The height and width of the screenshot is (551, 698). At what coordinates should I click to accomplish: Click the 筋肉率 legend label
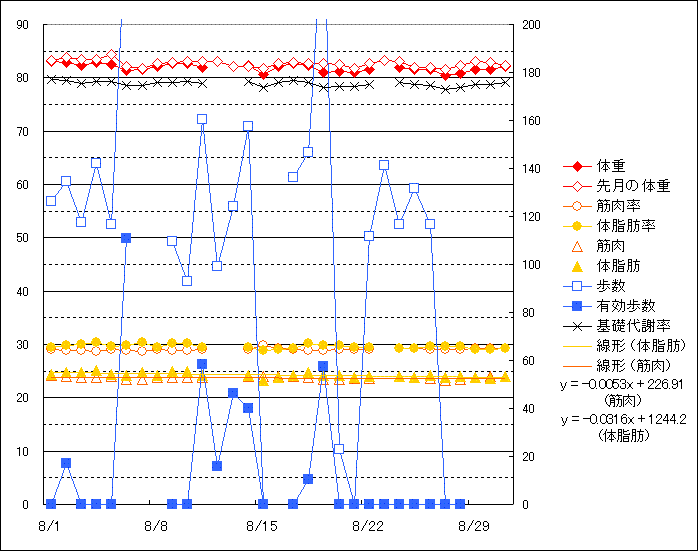619,206
